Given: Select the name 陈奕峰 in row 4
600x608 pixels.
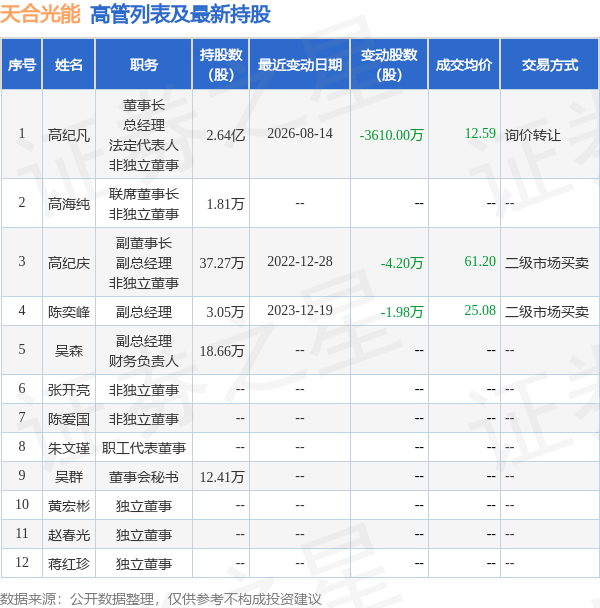Looking at the screenshot, I should coord(69,312).
